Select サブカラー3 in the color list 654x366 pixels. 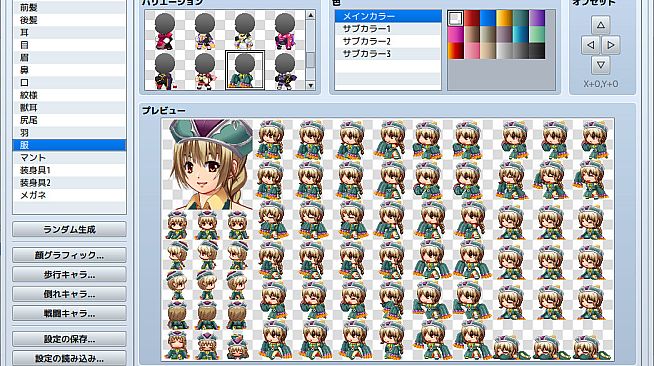(x=388, y=54)
